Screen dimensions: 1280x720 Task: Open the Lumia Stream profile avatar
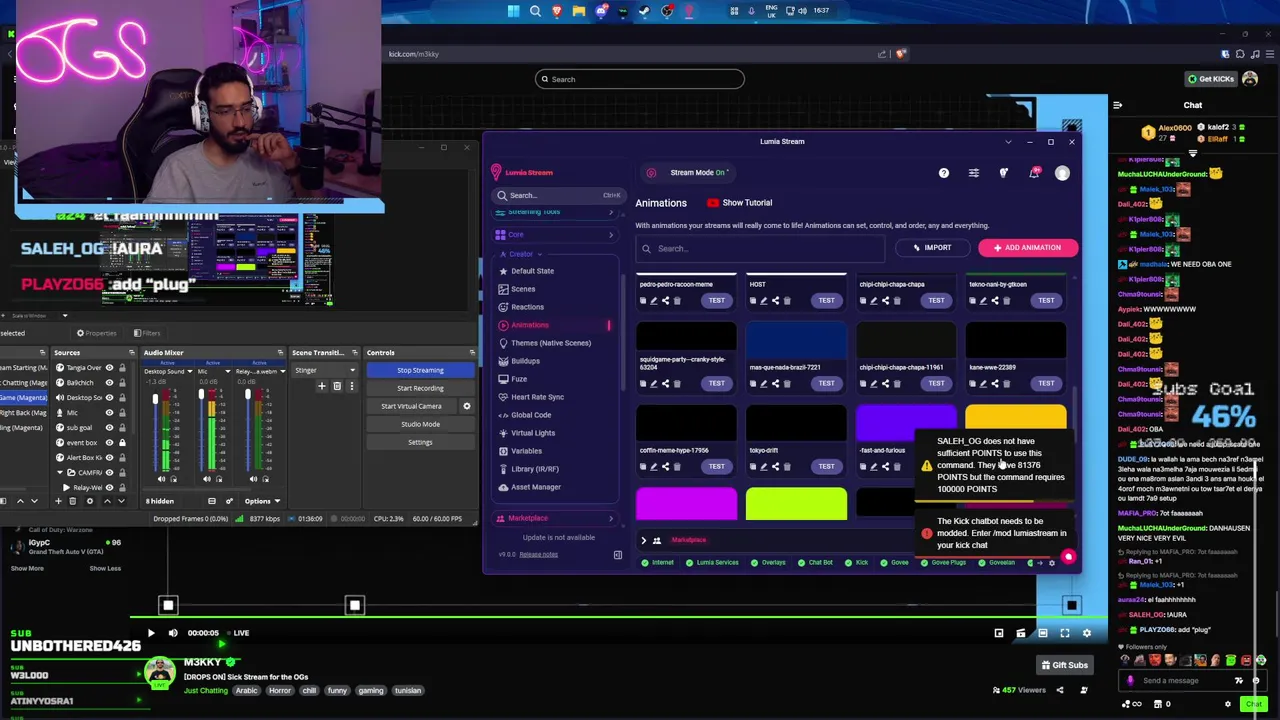click(x=1062, y=173)
